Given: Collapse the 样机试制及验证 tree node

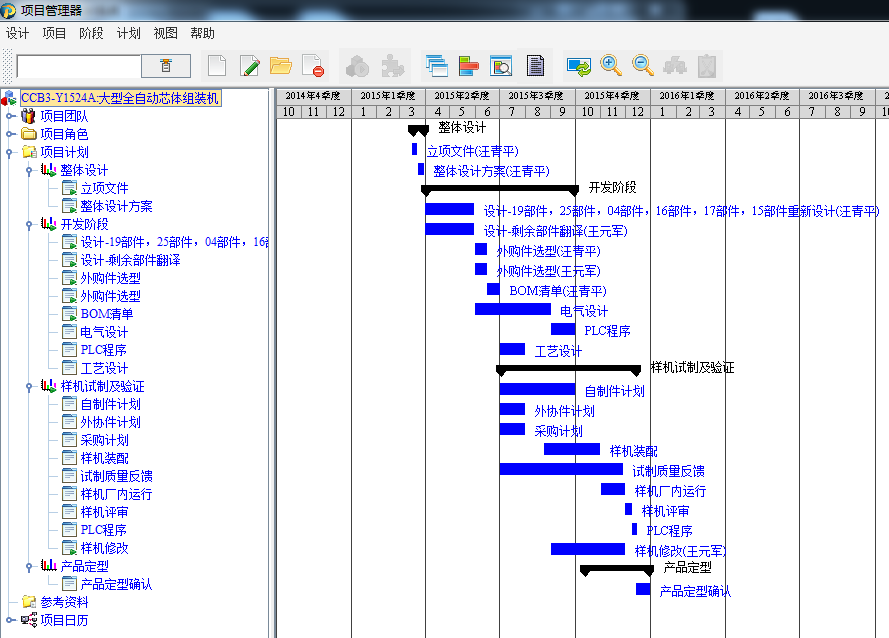Looking at the screenshot, I should click(x=30, y=386).
